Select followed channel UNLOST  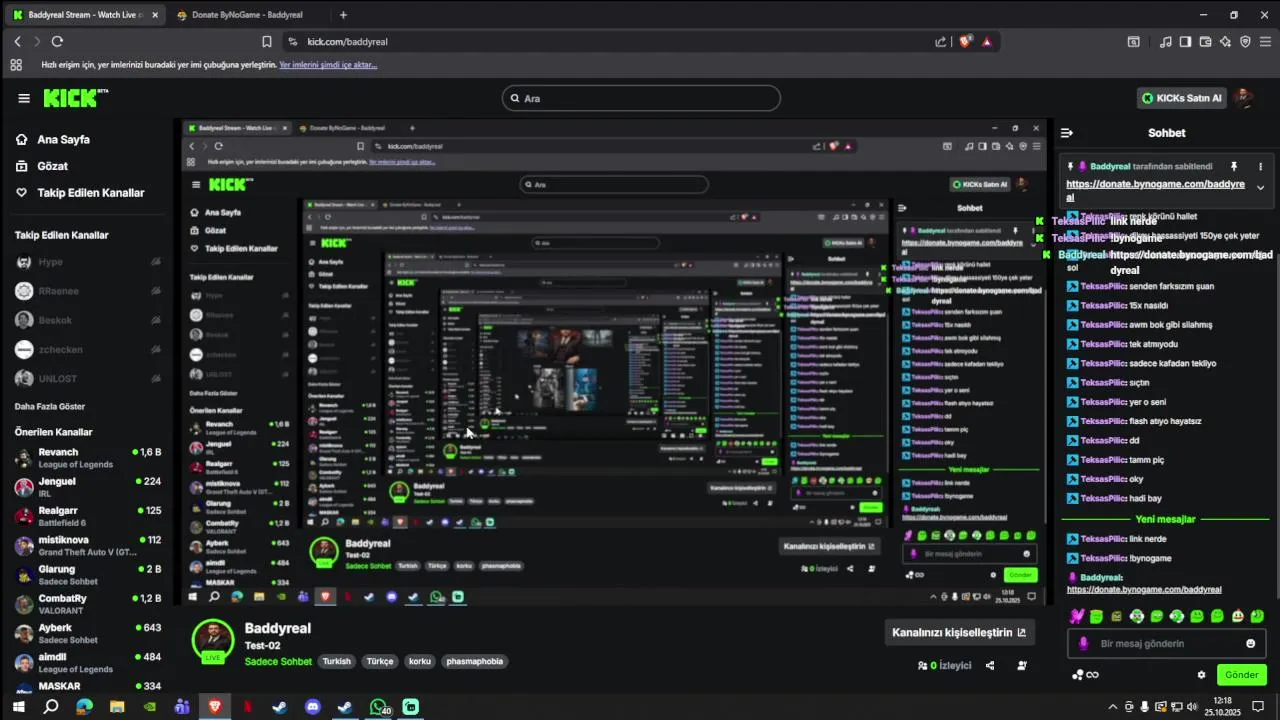pyautogui.click(x=88, y=378)
